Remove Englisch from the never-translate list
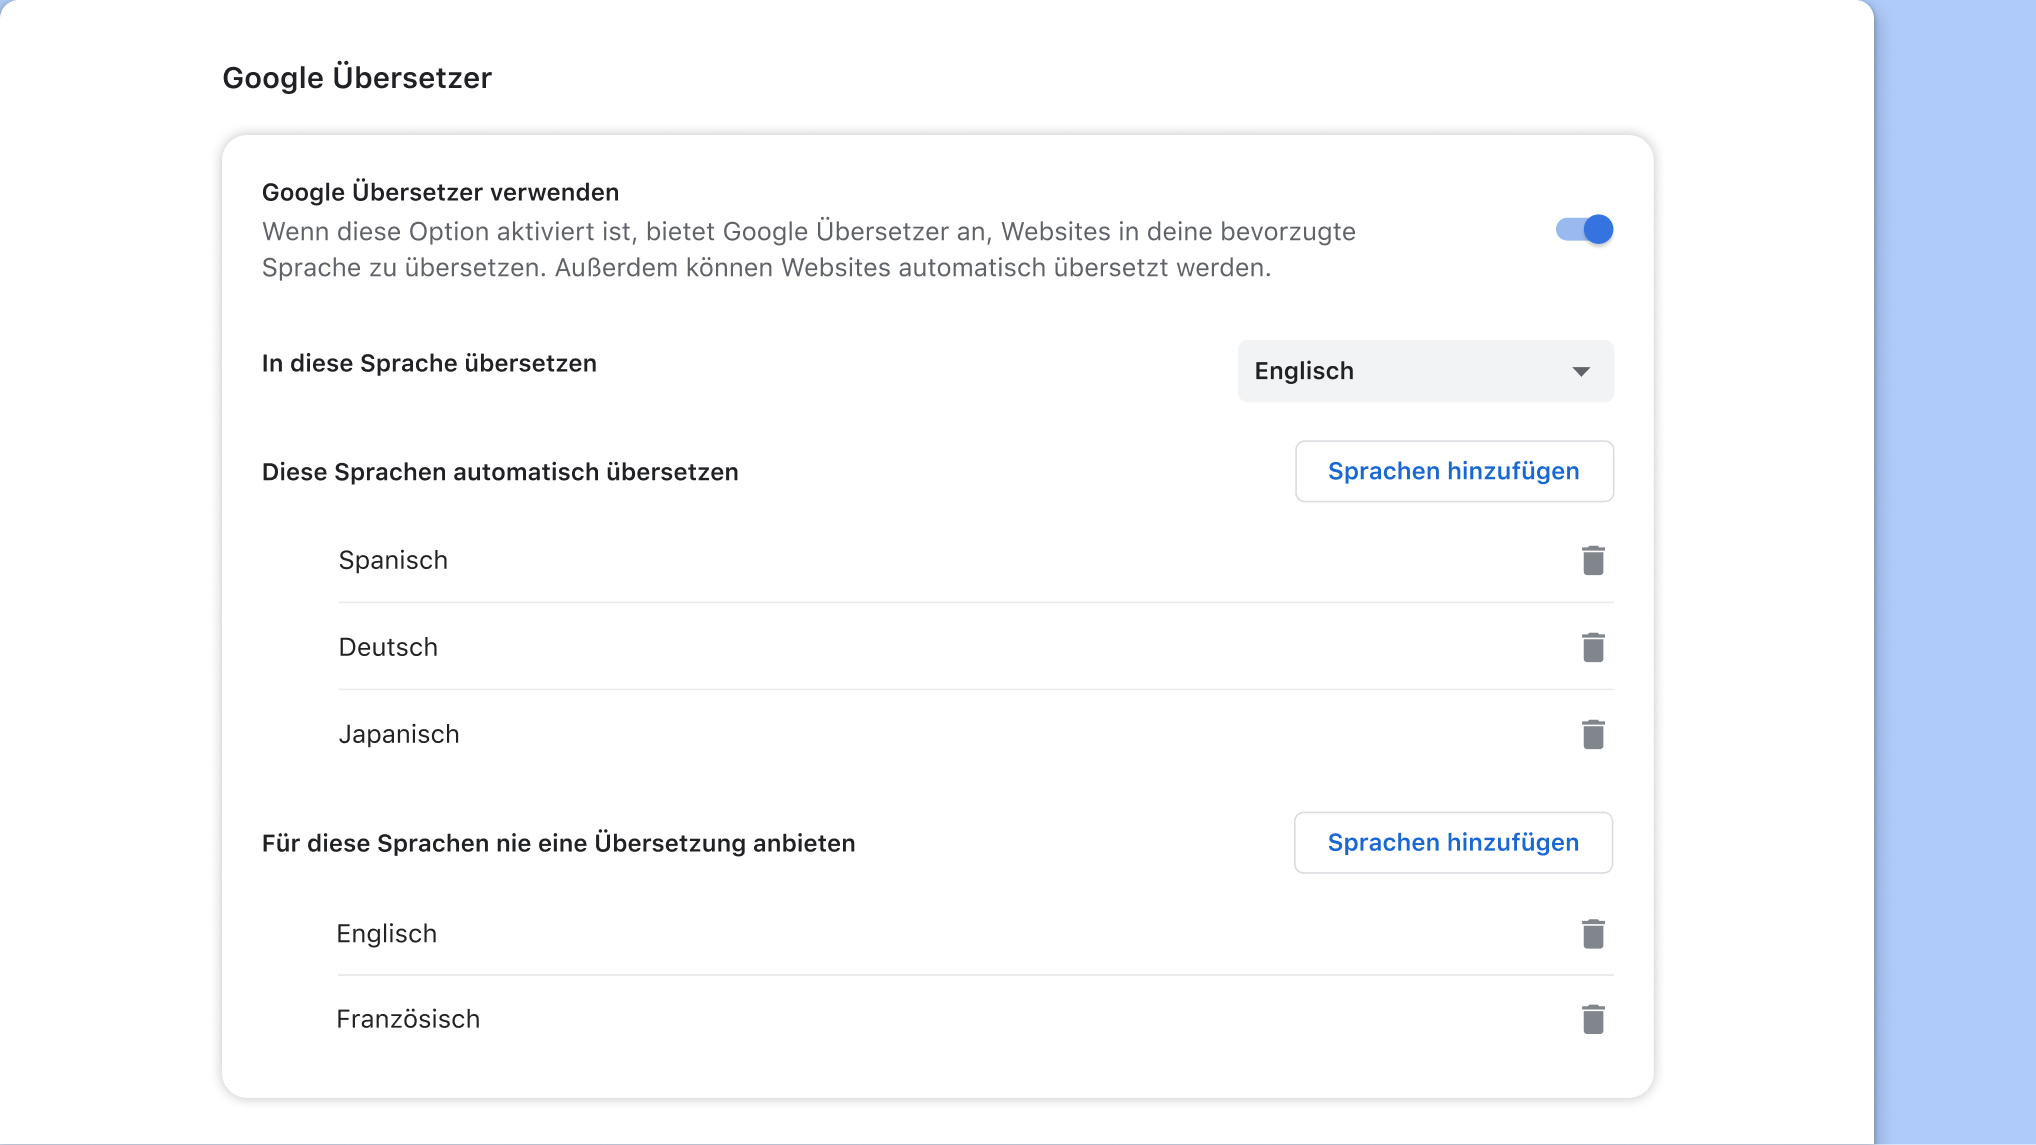Screen dimensions: 2036x1145 pyautogui.click(x=1593, y=933)
